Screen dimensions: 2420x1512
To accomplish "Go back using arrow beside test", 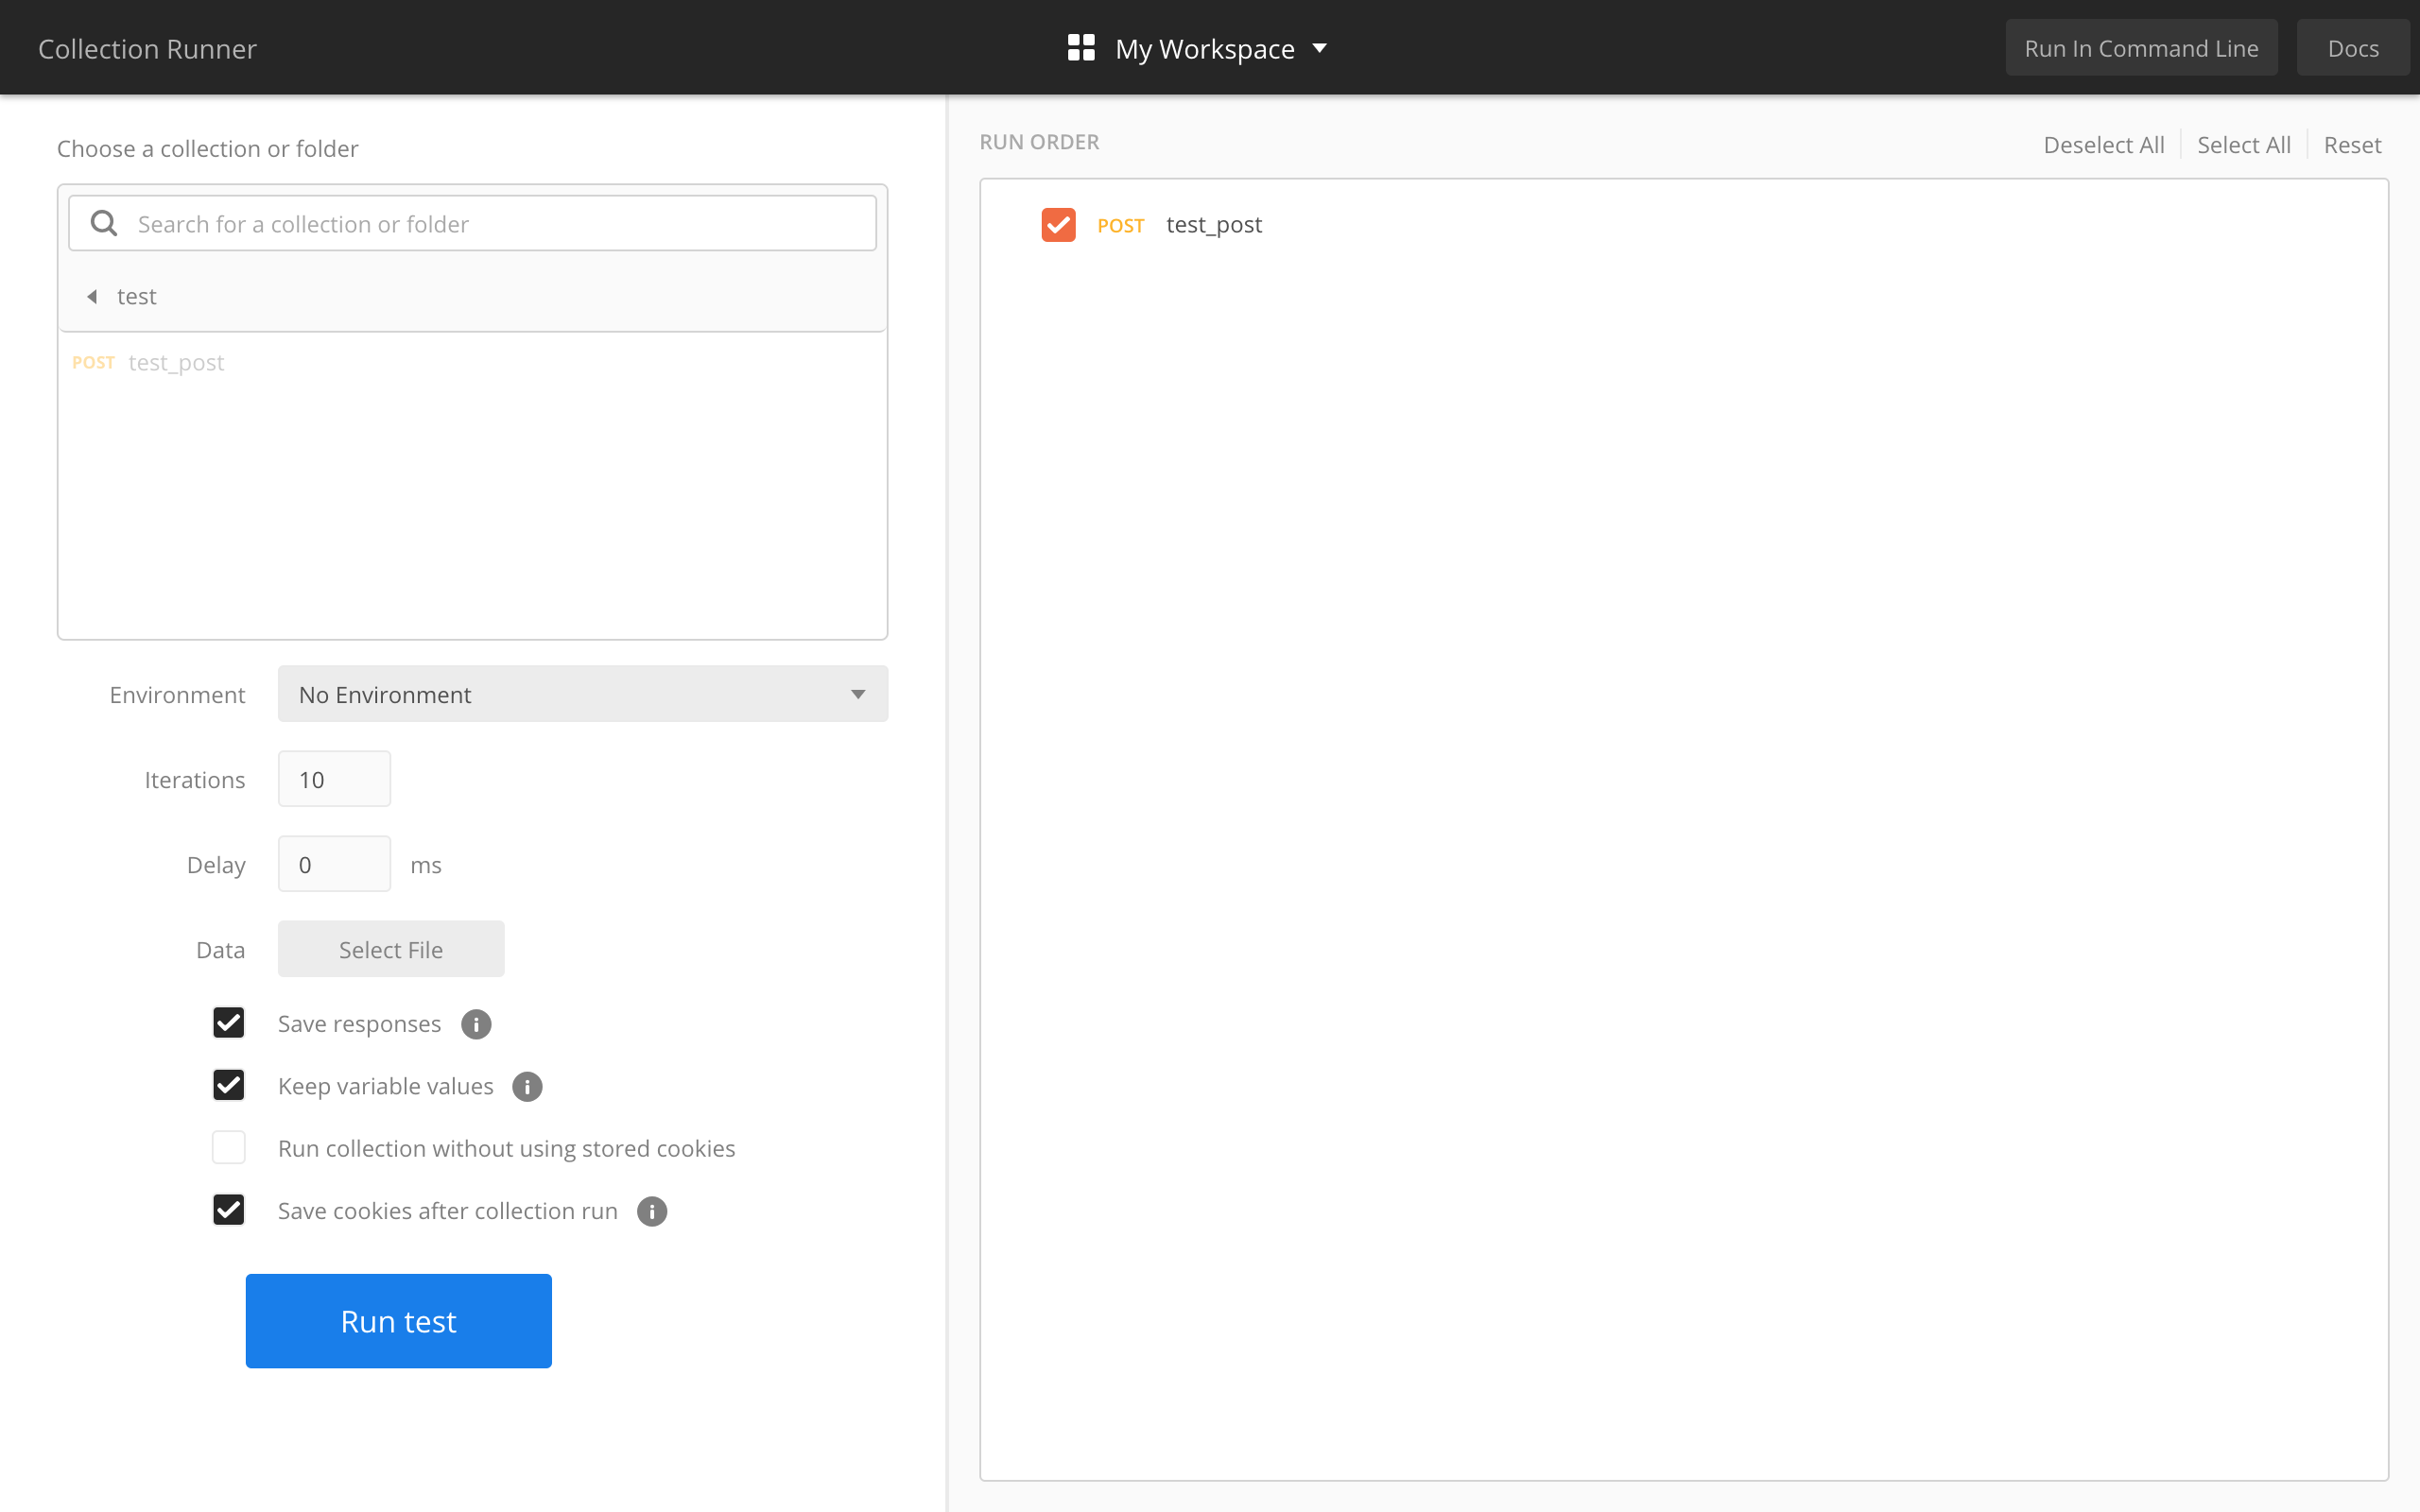I will pyautogui.click(x=92, y=296).
